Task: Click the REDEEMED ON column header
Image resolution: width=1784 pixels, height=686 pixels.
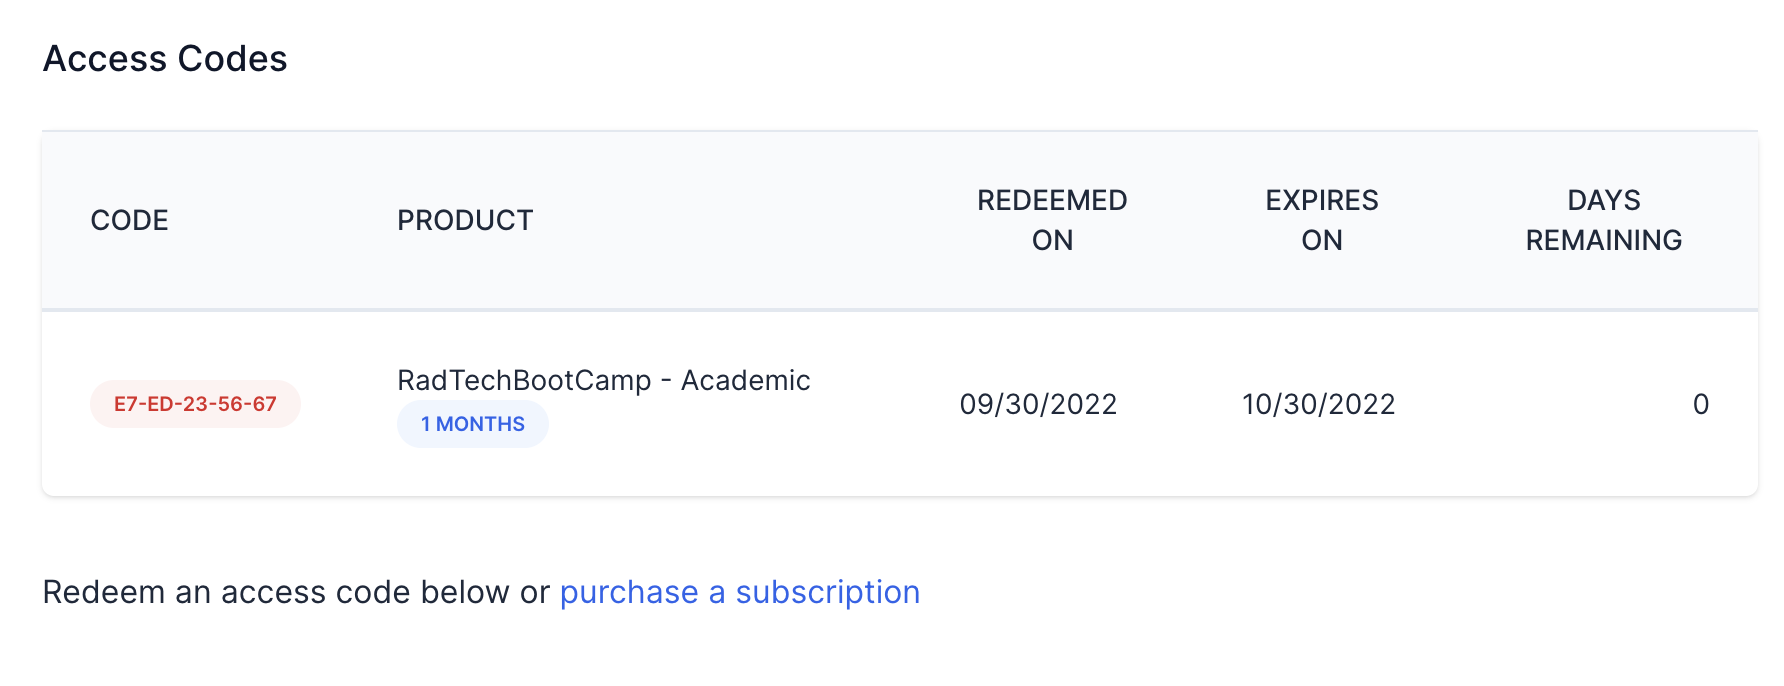Action: pos(1052,220)
